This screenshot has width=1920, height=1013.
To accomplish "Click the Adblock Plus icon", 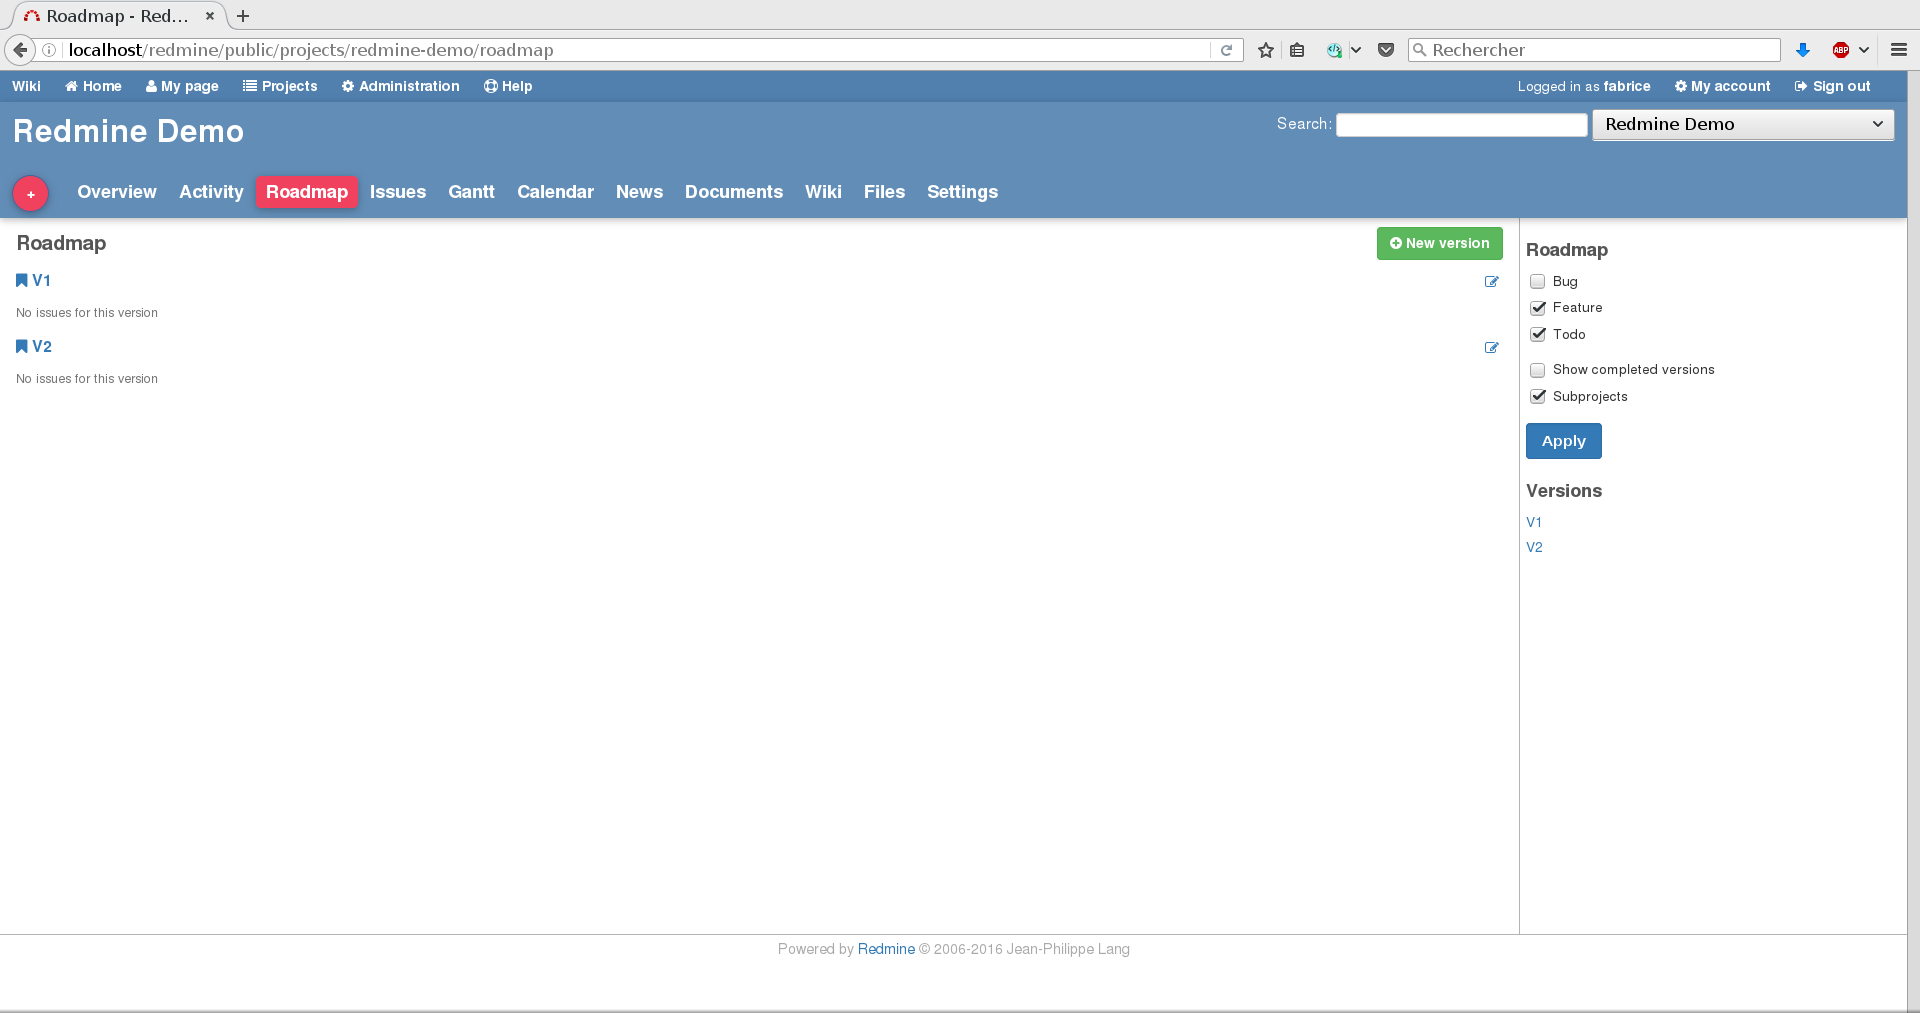I will [x=1840, y=50].
